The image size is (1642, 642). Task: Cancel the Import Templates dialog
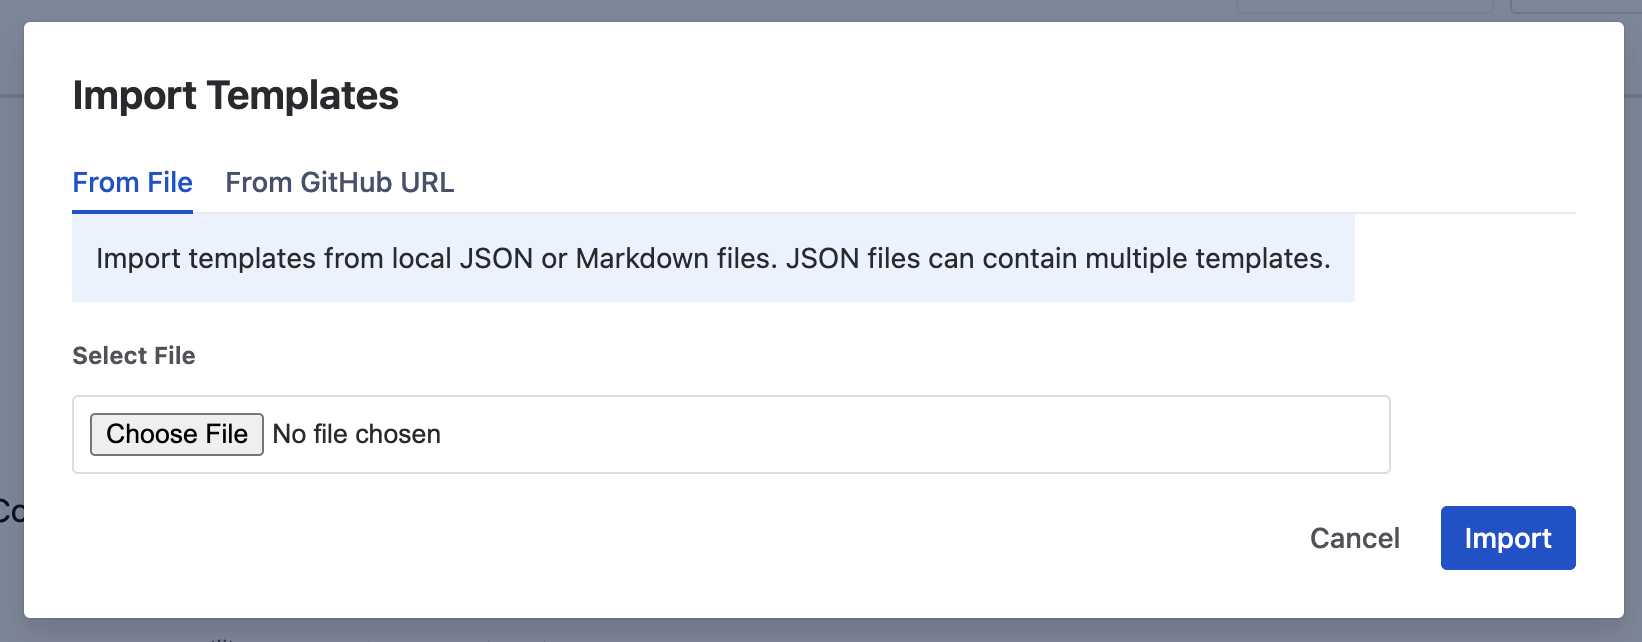coord(1354,538)
